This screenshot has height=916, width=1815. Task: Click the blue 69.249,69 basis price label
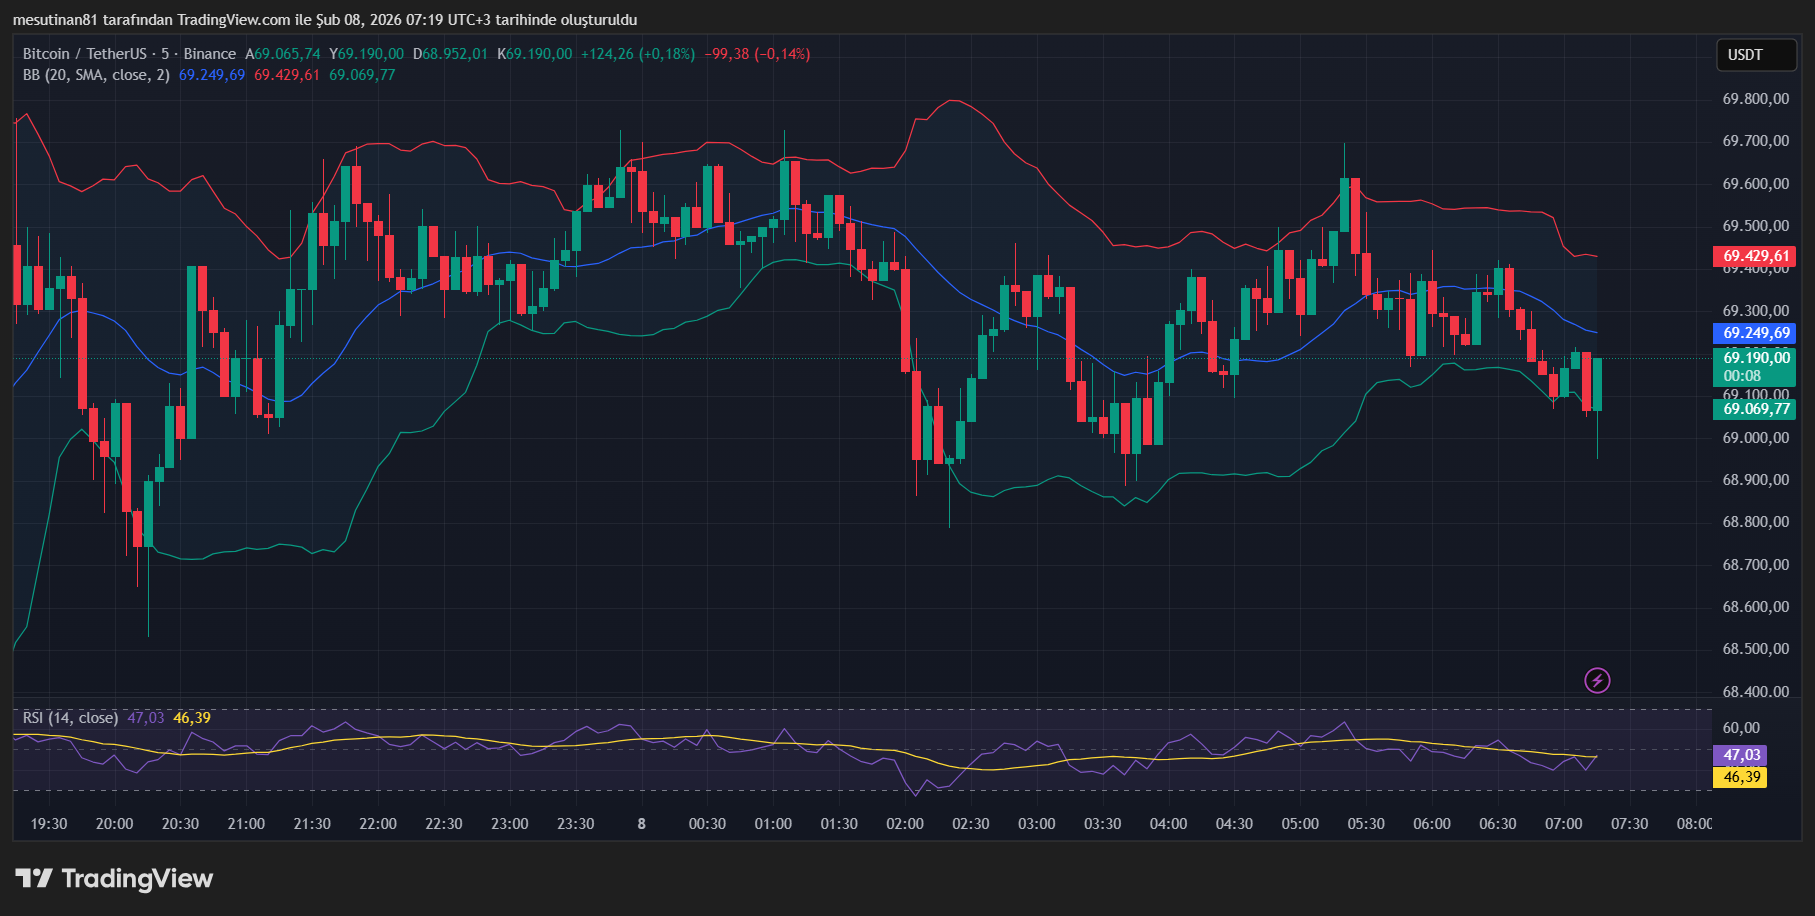point(1755,333)
